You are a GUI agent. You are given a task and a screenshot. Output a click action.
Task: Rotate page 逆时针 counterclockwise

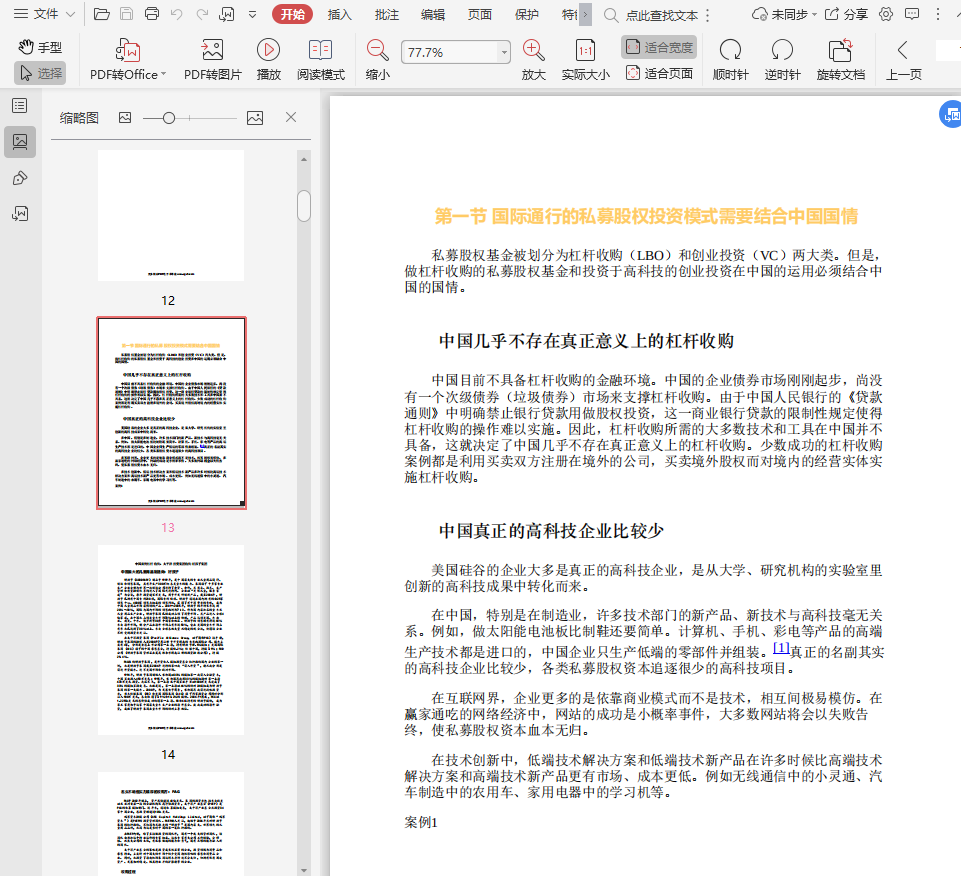coord(782,51)
